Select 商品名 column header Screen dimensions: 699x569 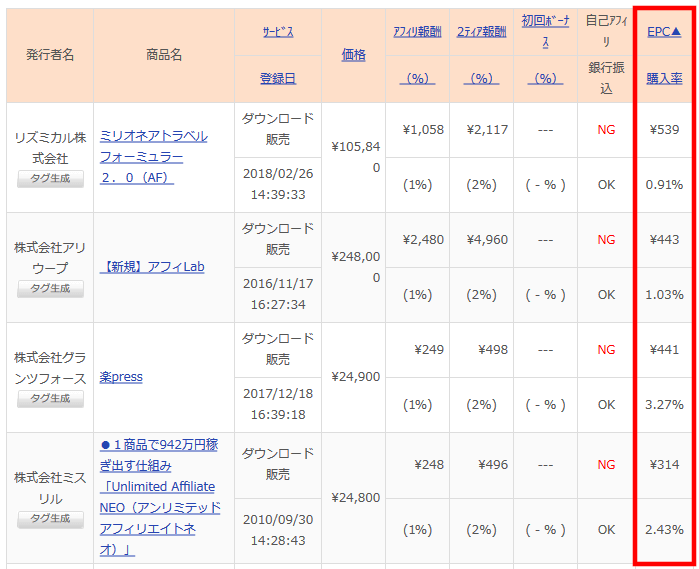pos(164,55)
